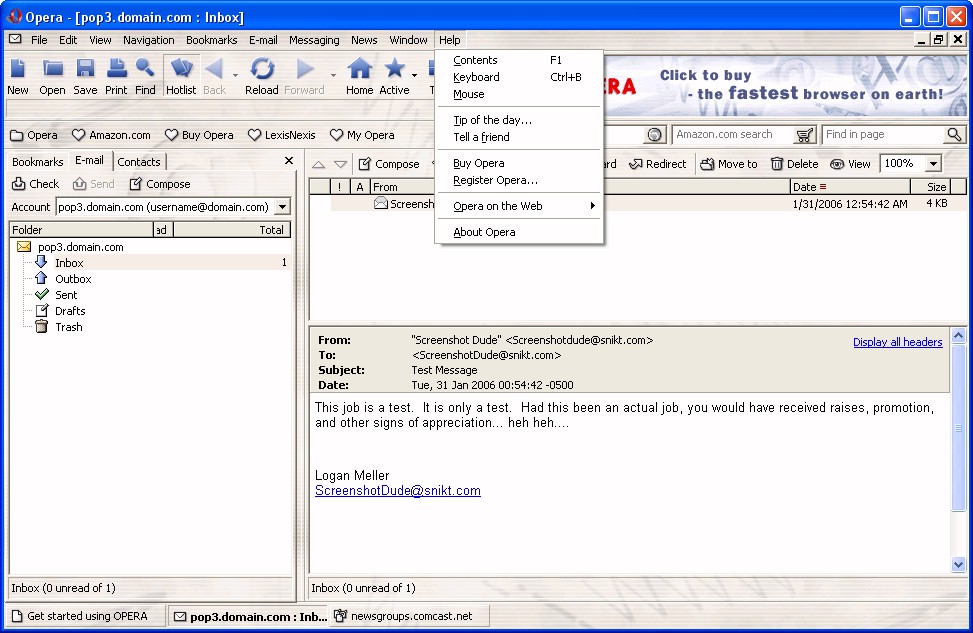
Task: Open the Opera bookmark folder
Action: pos(34,135)
